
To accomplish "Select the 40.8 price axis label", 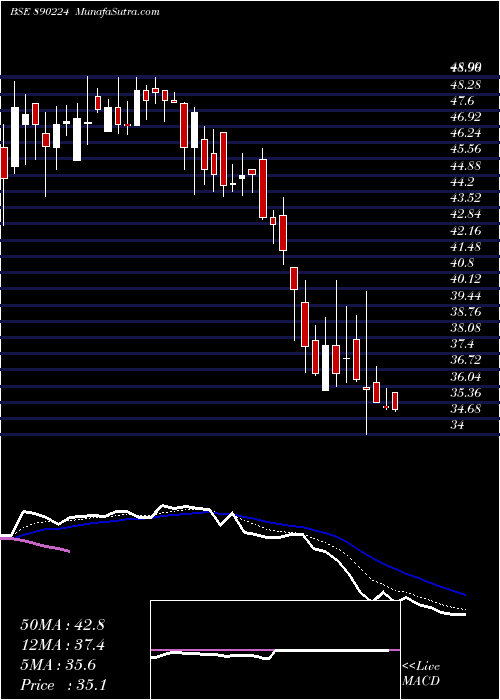I will click(463, 263).
